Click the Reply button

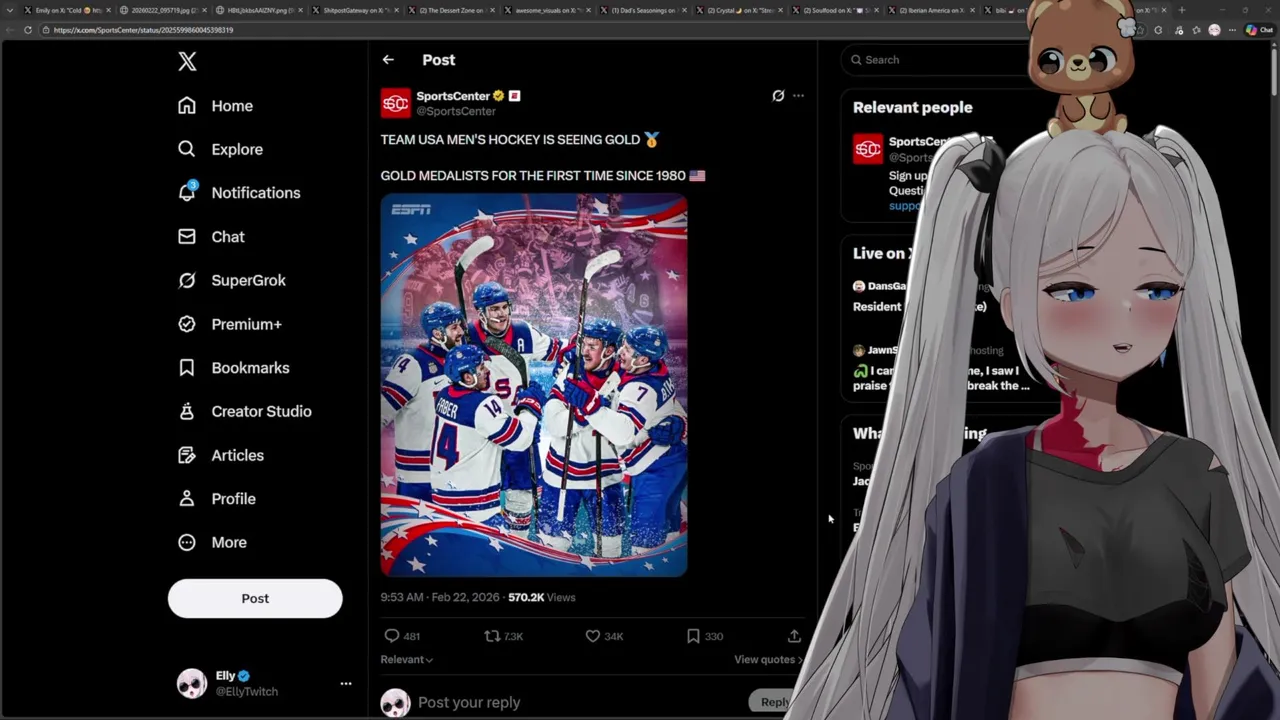coord(775,702)
